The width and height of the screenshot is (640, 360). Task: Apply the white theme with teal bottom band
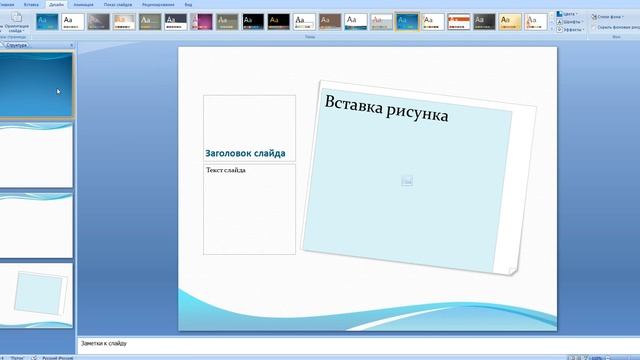pos(356,22)
